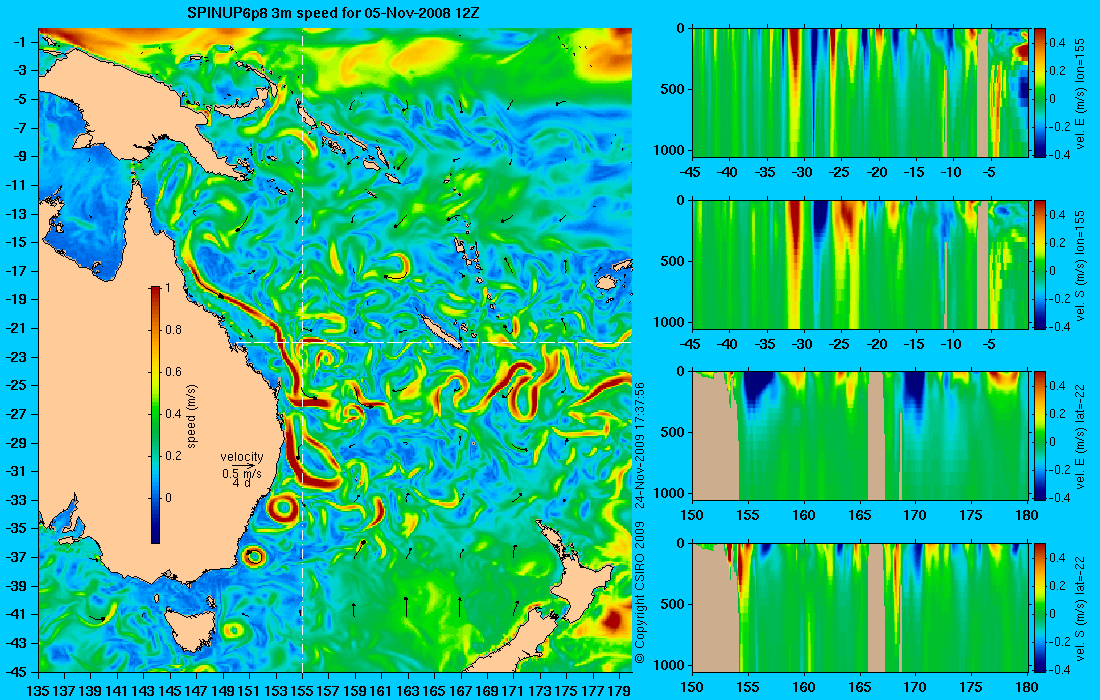Click the '-45' latitude tick under the second section plot
1100x700 pixels.
coord(692,344)
